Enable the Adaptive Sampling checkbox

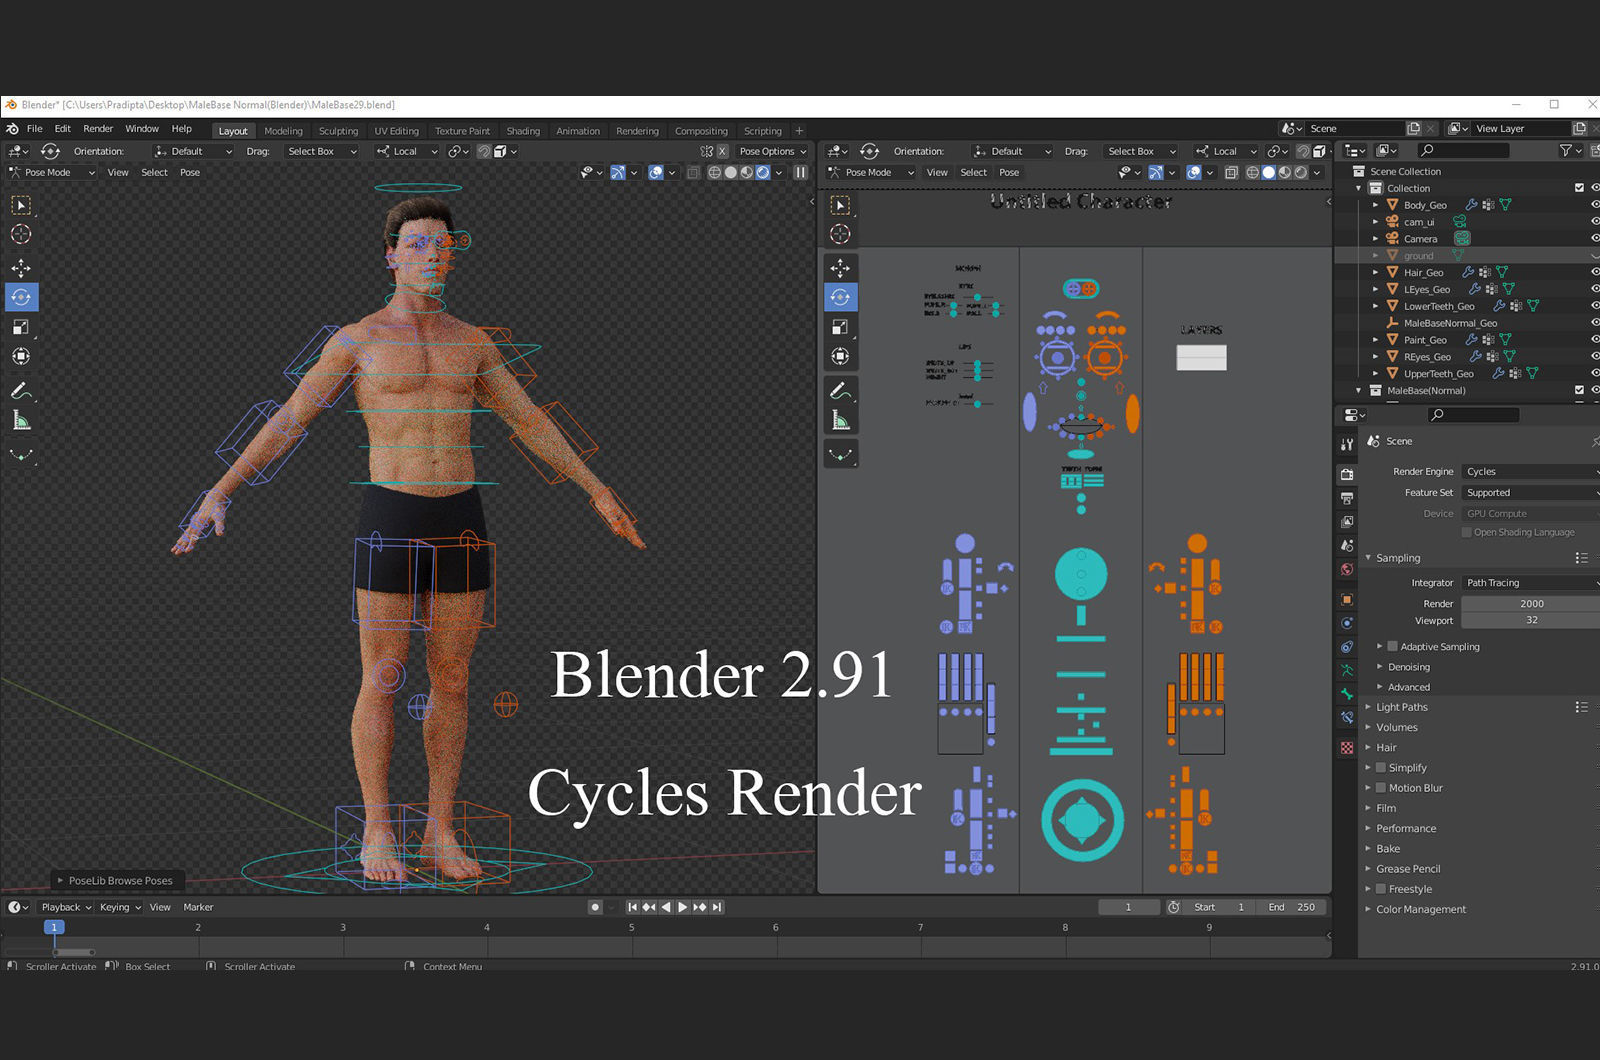(1392, 646)
